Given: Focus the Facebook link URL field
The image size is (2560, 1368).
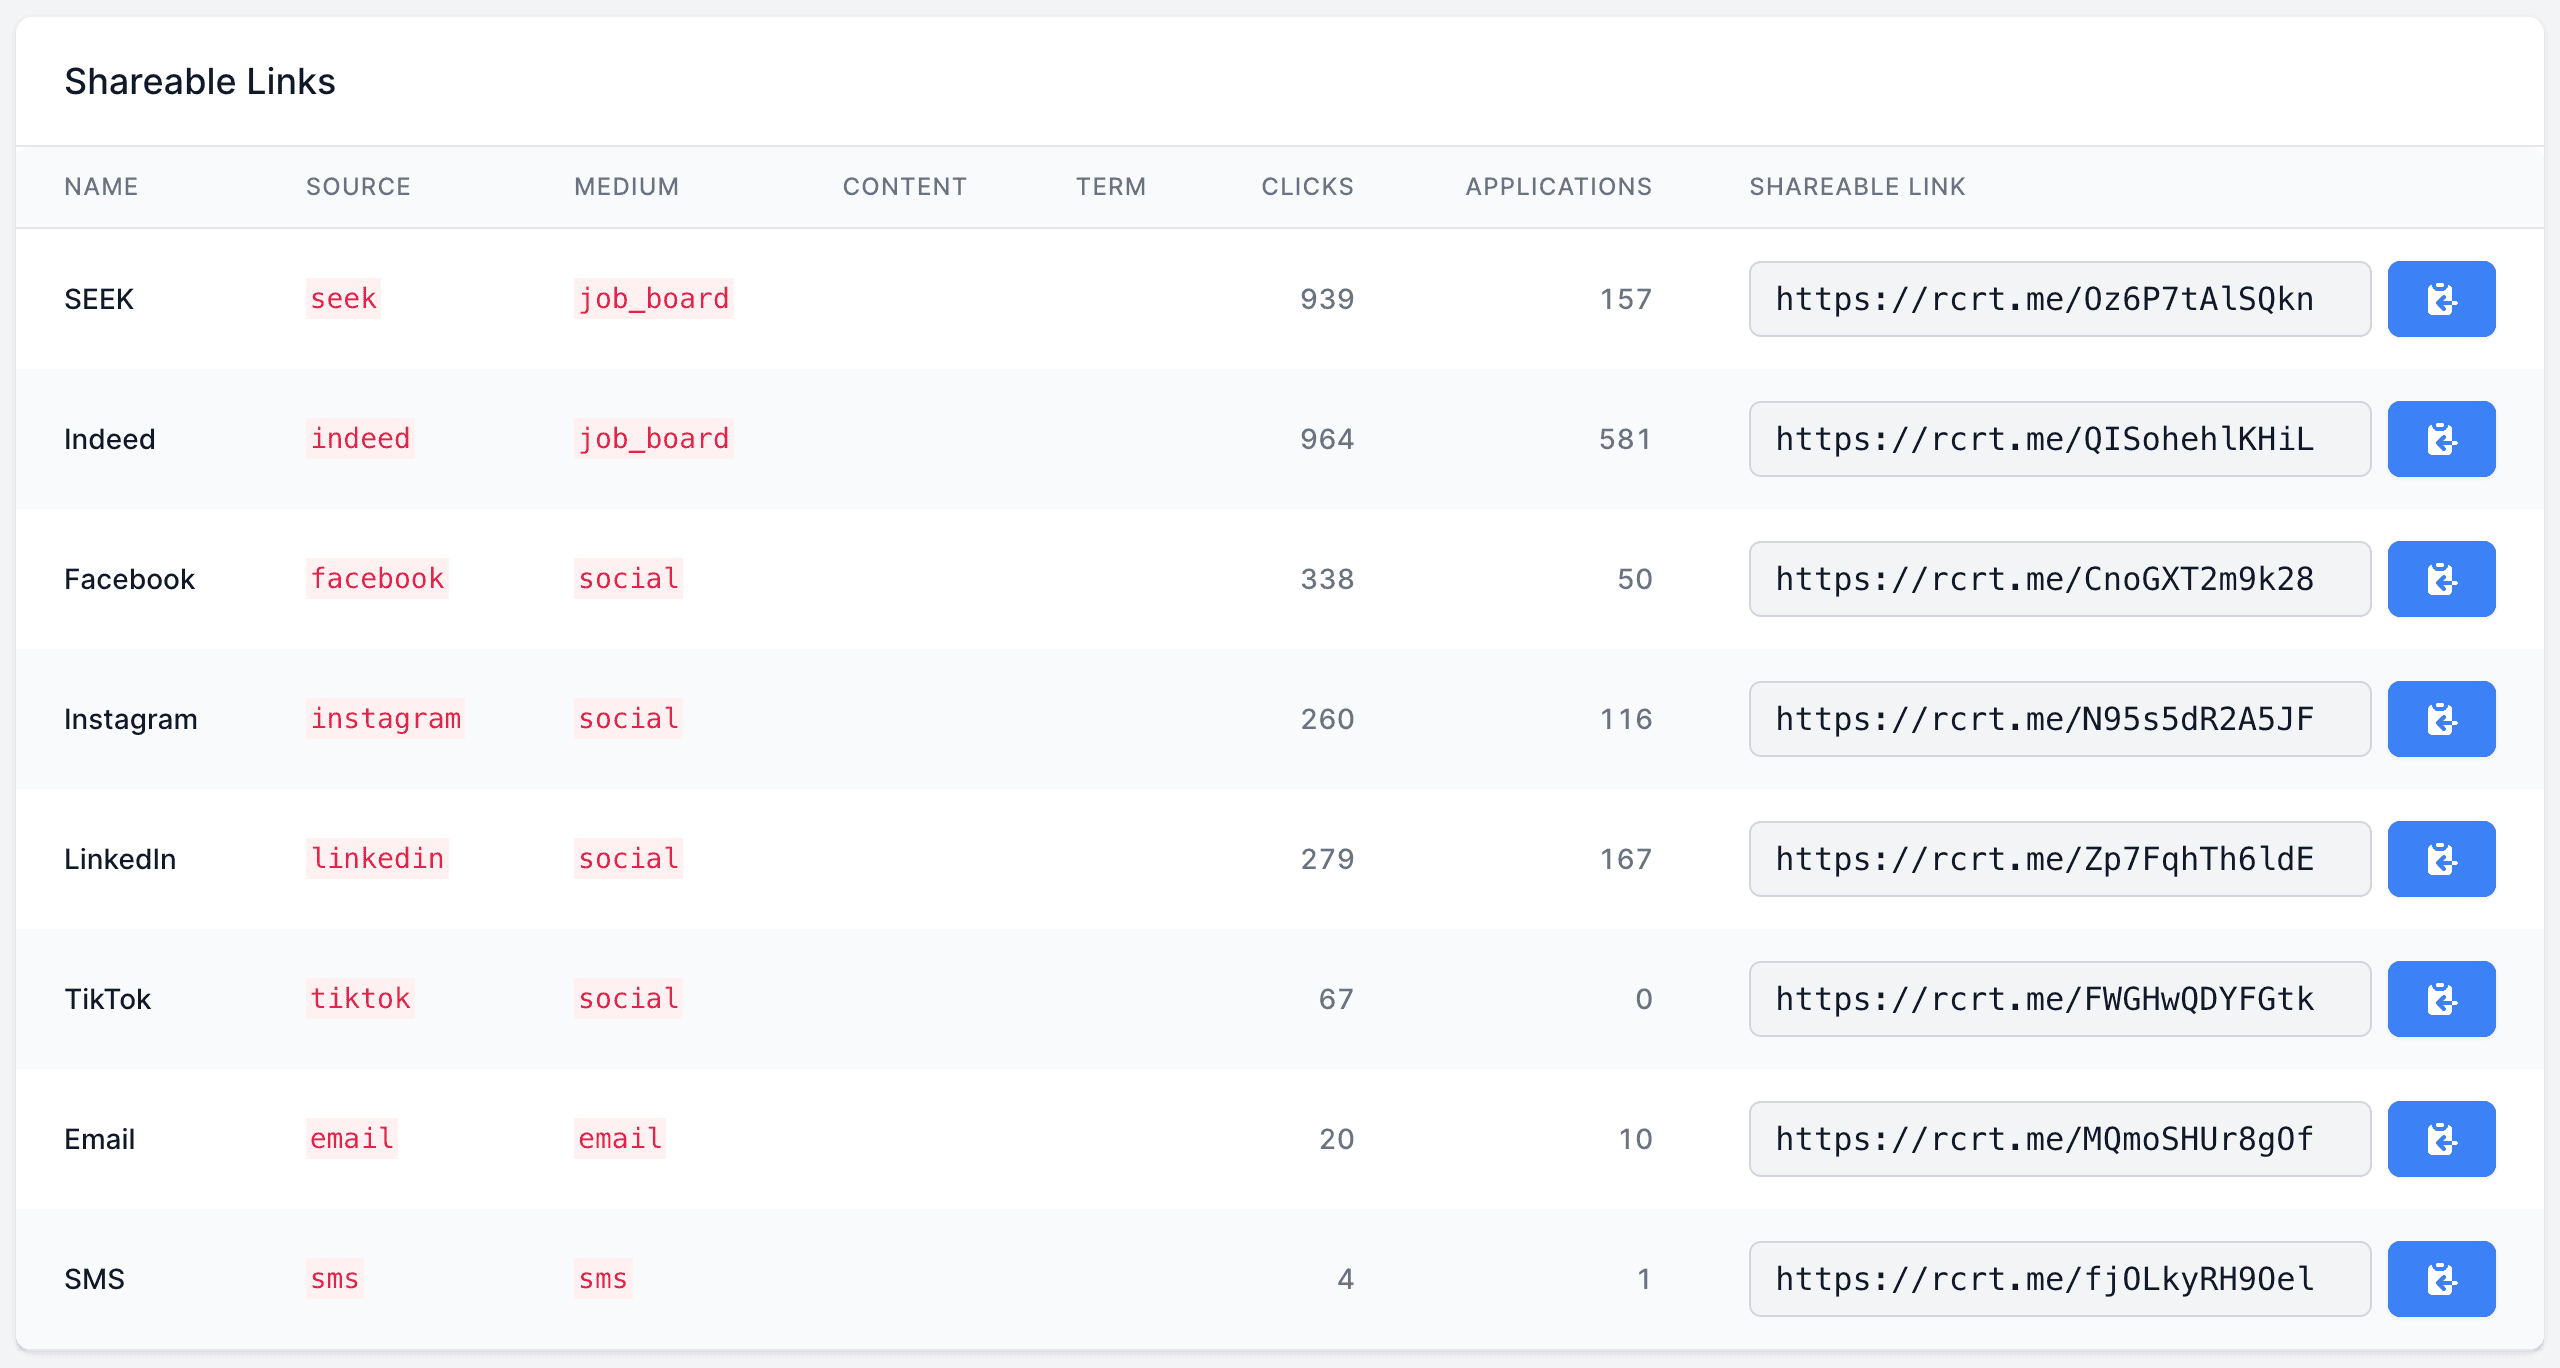Looking at the screenshot, I should point(2059,579).
